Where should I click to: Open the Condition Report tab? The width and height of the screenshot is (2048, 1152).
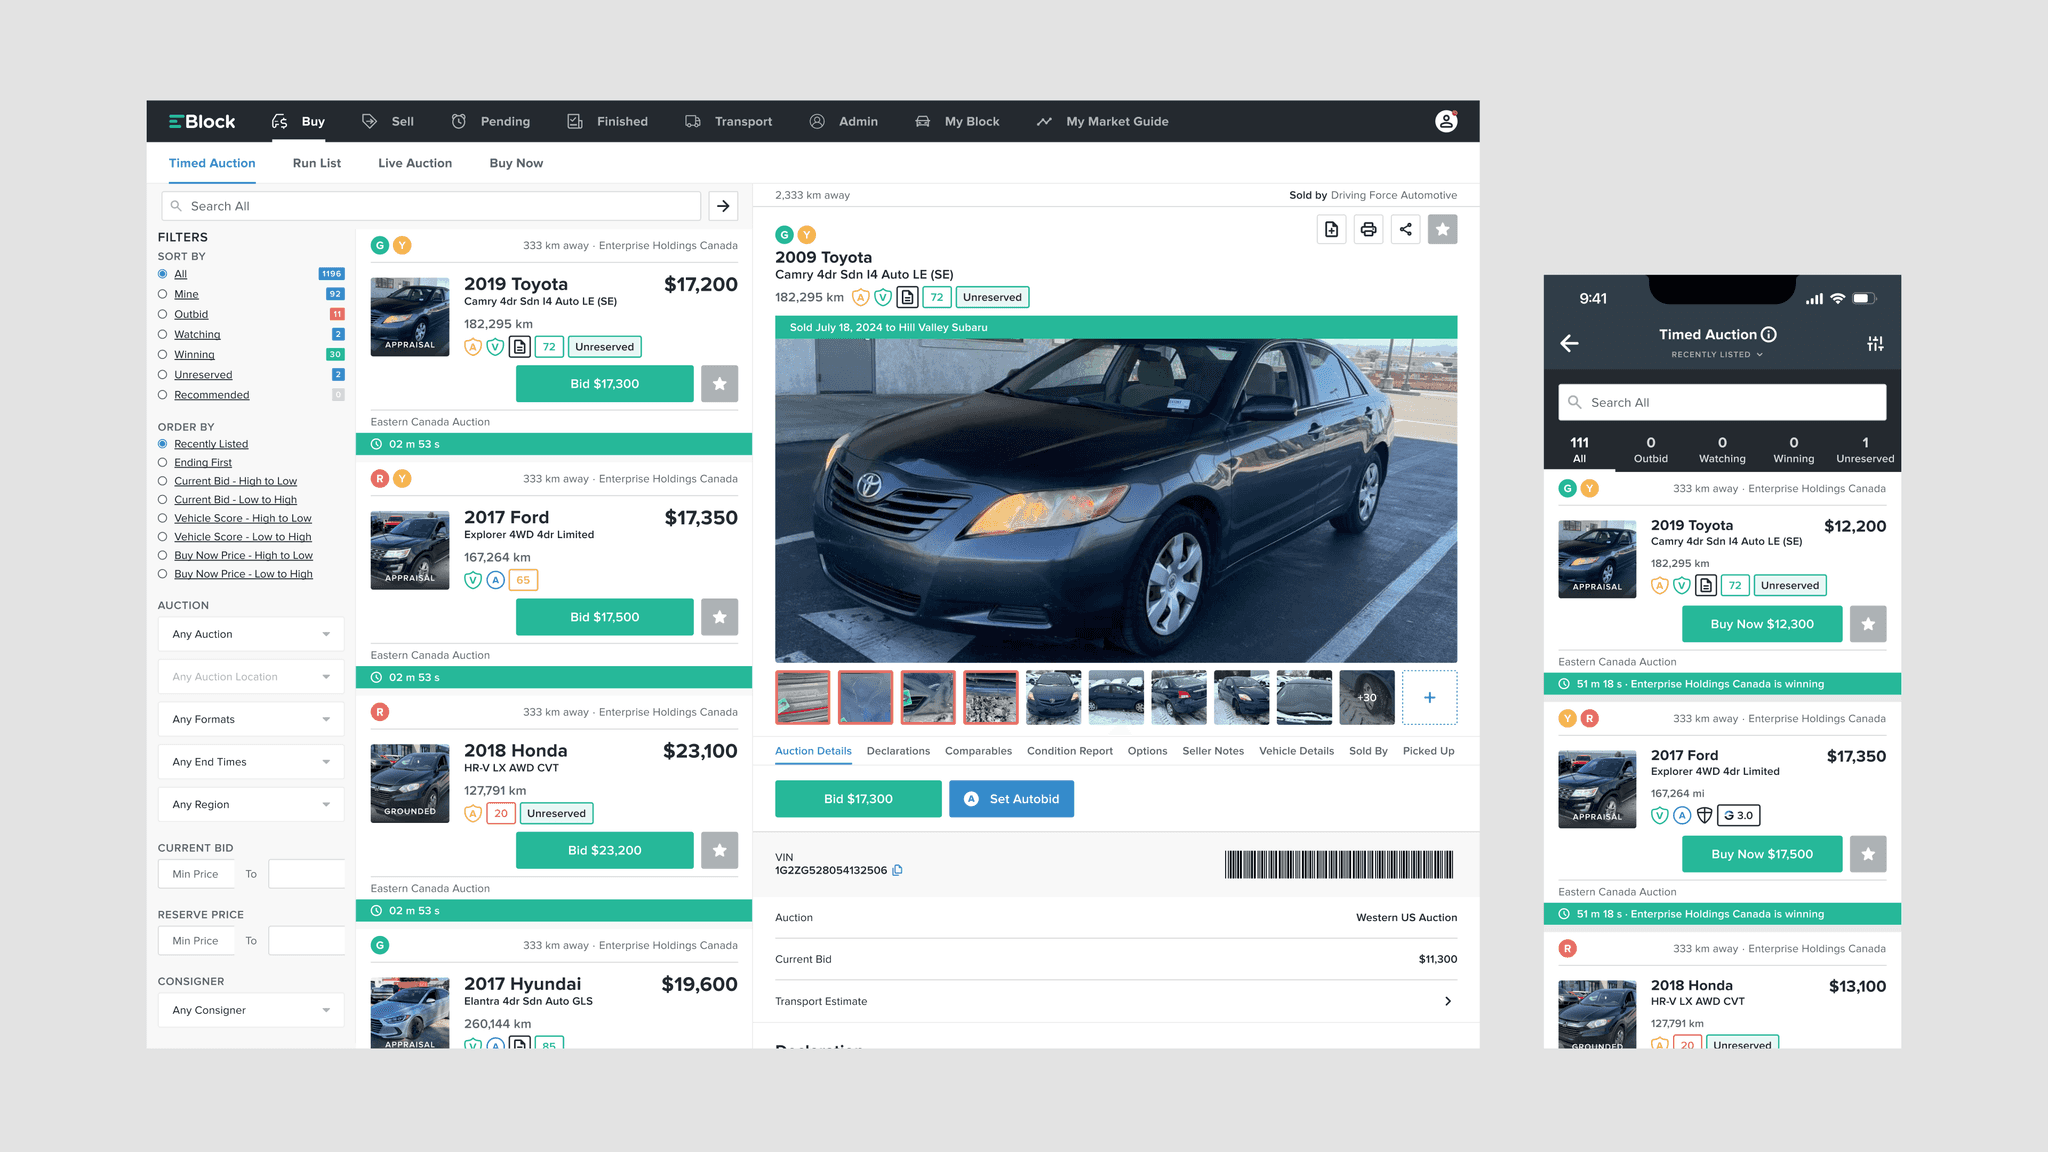click(1069, 751)
